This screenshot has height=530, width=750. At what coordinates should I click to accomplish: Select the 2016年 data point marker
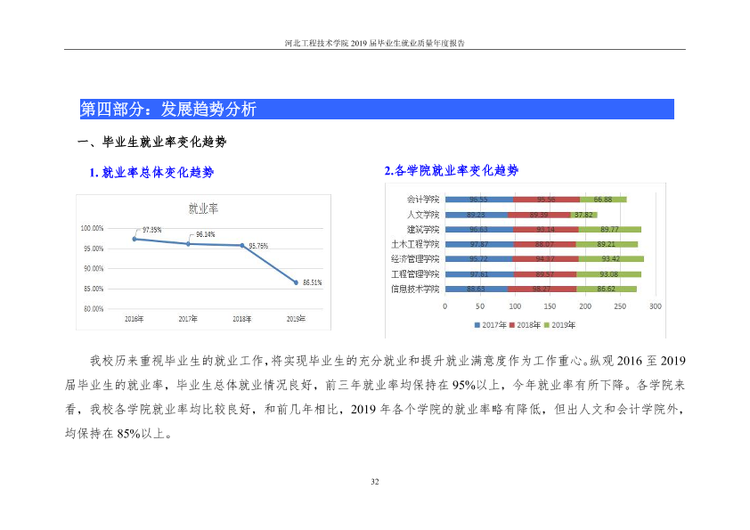point(134,239)
